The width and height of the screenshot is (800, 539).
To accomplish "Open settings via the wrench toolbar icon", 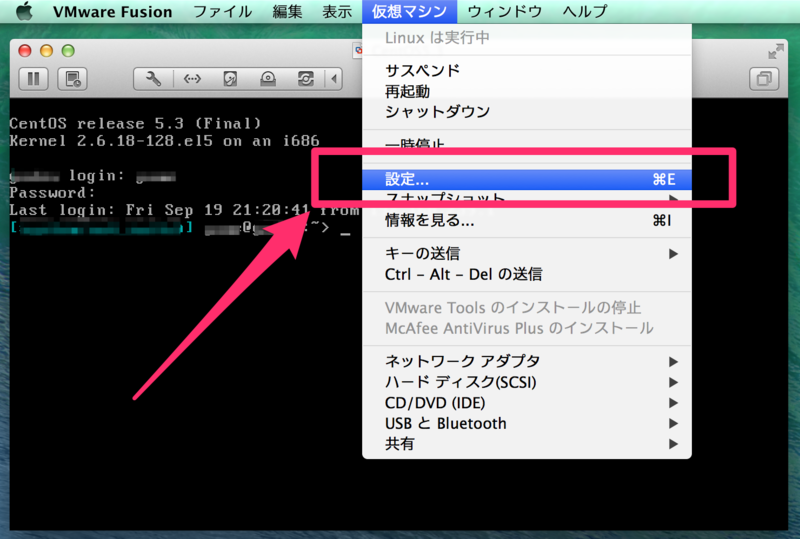I will (x=153, y=79).
